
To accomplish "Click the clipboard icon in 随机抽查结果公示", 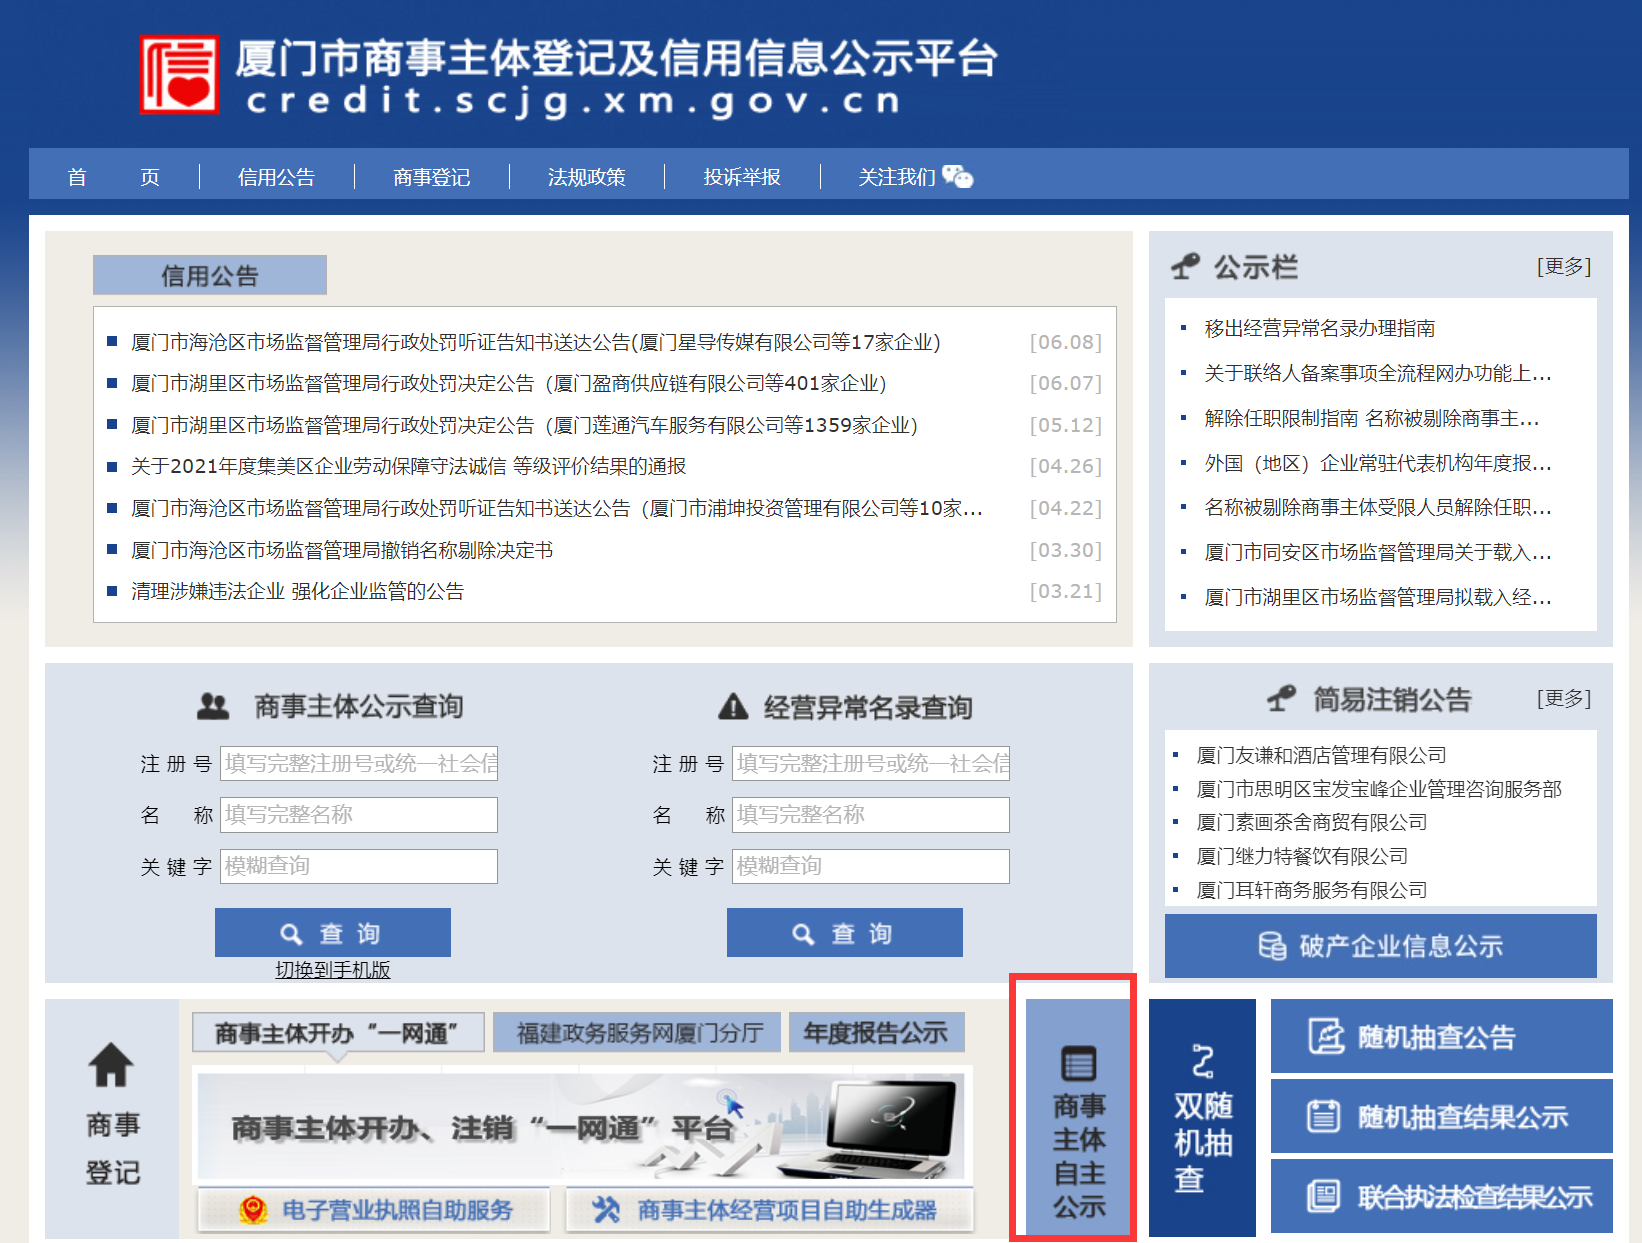I will pyautogui.click(x=1324, y=1116).
